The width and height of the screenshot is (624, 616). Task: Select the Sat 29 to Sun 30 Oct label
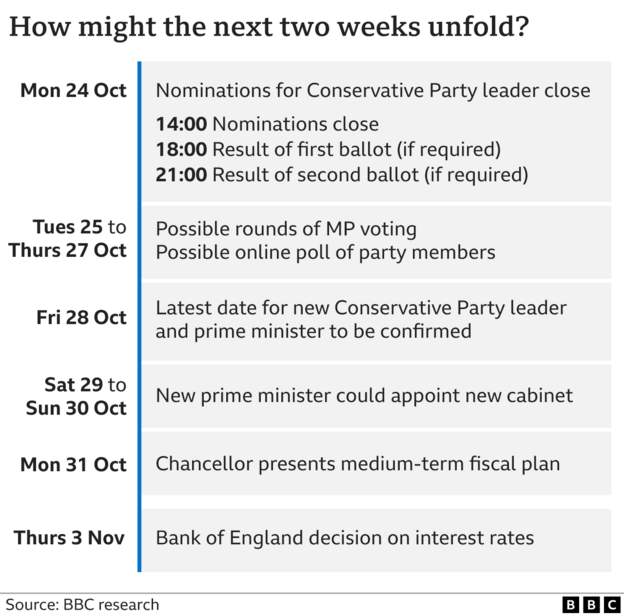(x=76, y=396)
